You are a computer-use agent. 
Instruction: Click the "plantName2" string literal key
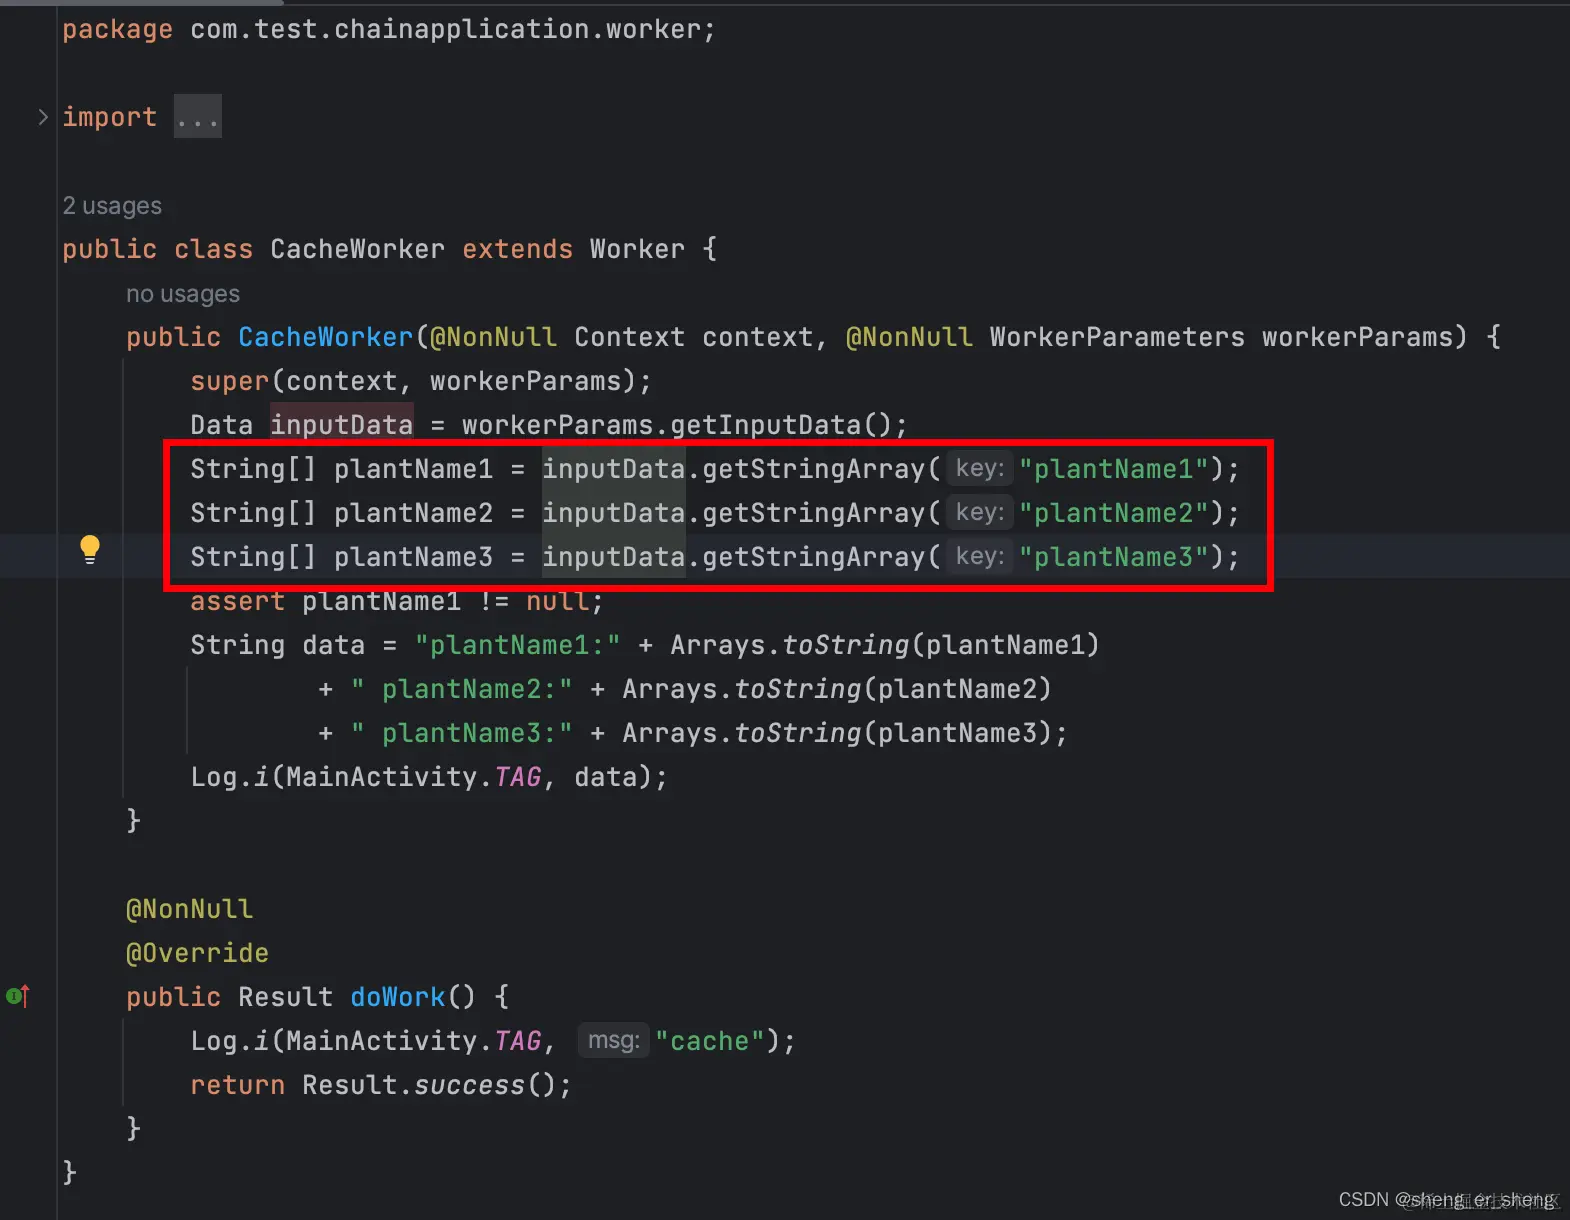(x=1114, y=513)
